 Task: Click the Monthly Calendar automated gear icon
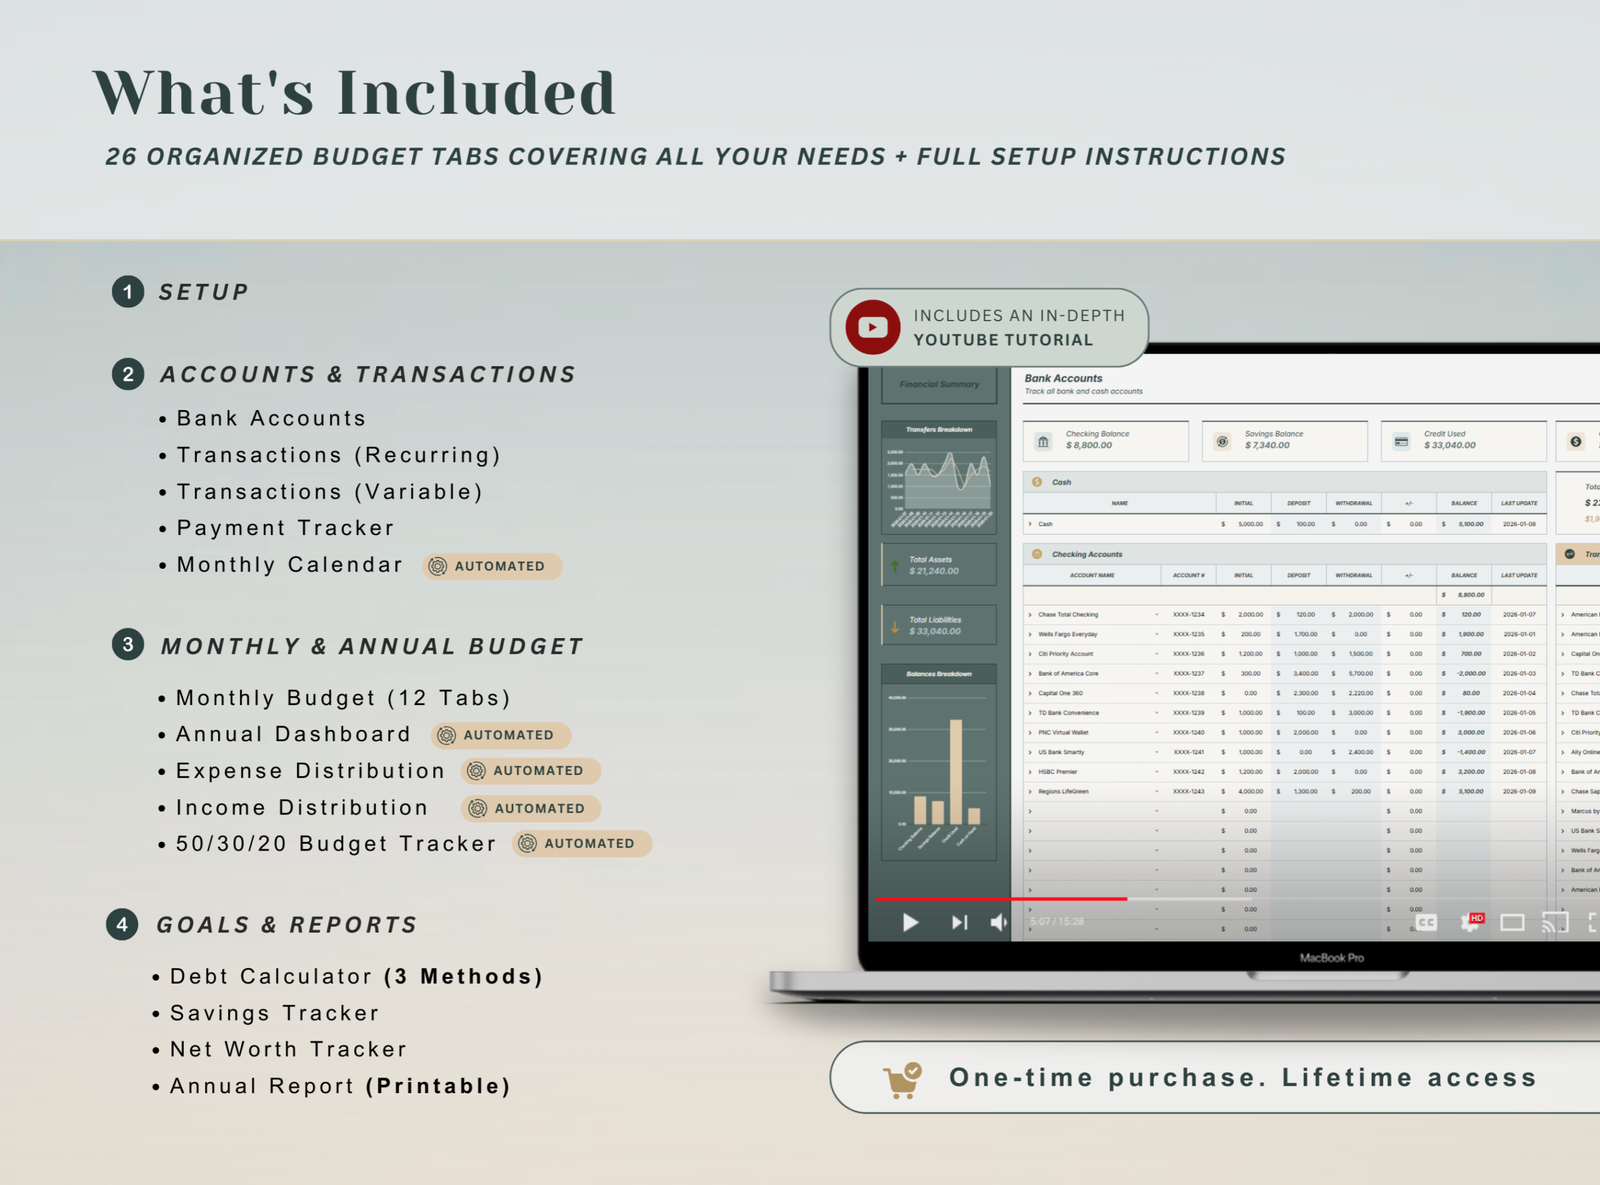pyautogui.click(x=438, y=566)
